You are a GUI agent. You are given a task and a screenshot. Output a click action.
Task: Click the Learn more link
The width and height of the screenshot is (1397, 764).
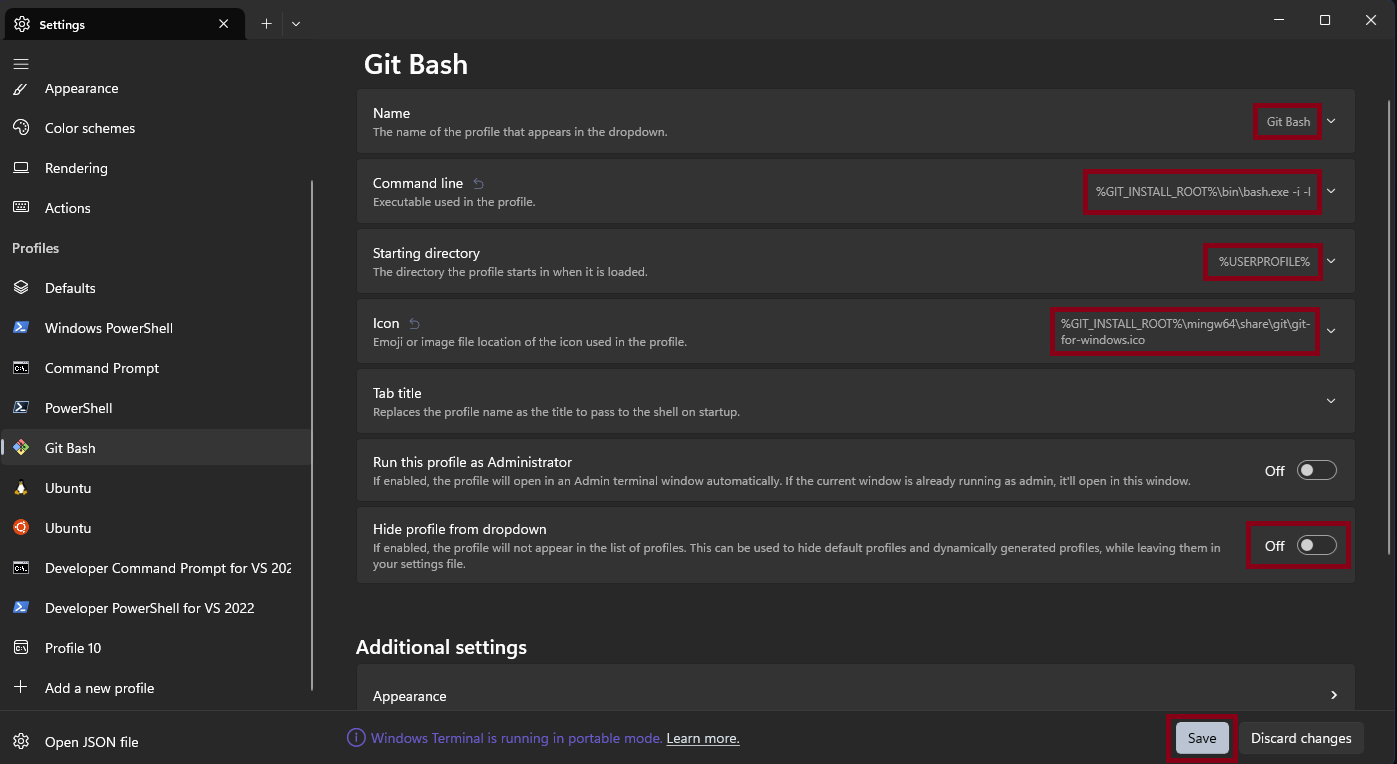702,737
